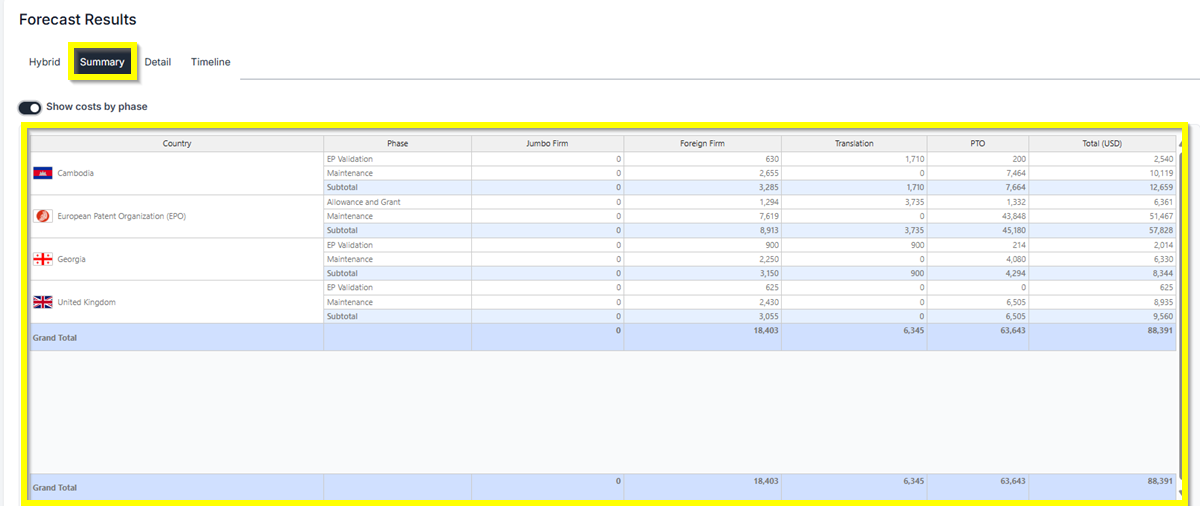Click the 7,664 PTO subtotal value
The width and height of the screenshot is (1200, 506).
tap(1015, 187)
